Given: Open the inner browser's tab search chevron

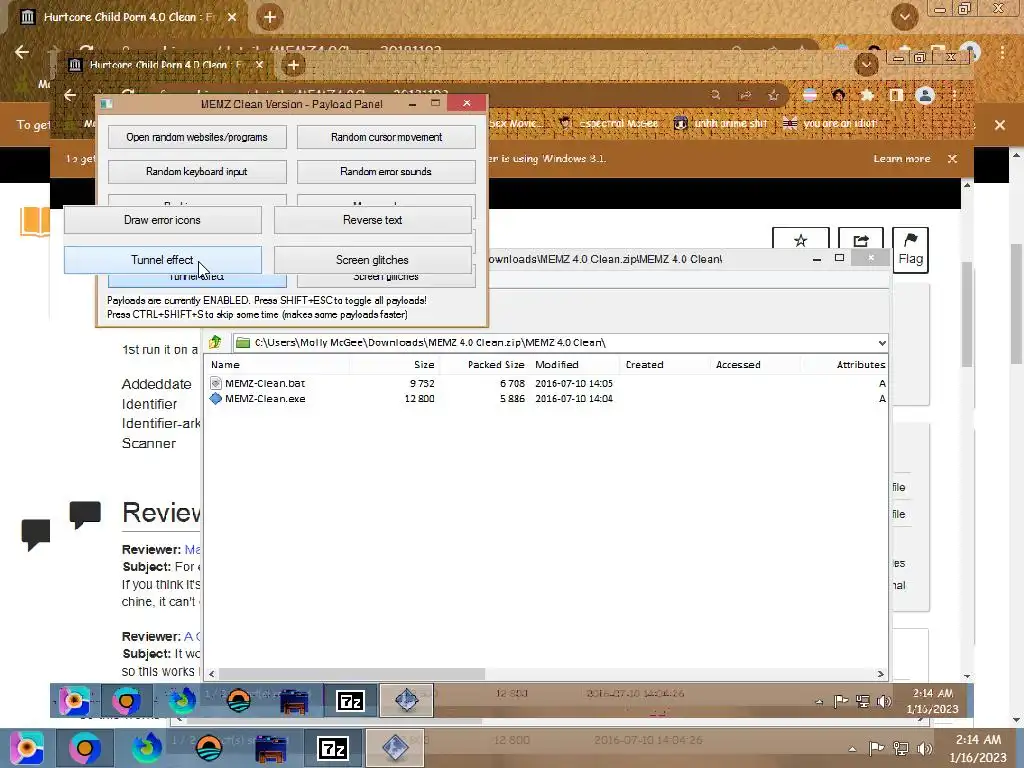Looking at the screenshot, I should (866, 65).
